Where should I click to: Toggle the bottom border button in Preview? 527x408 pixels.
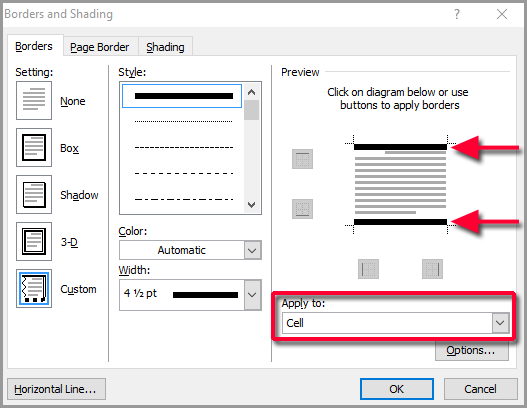point(302,209)
